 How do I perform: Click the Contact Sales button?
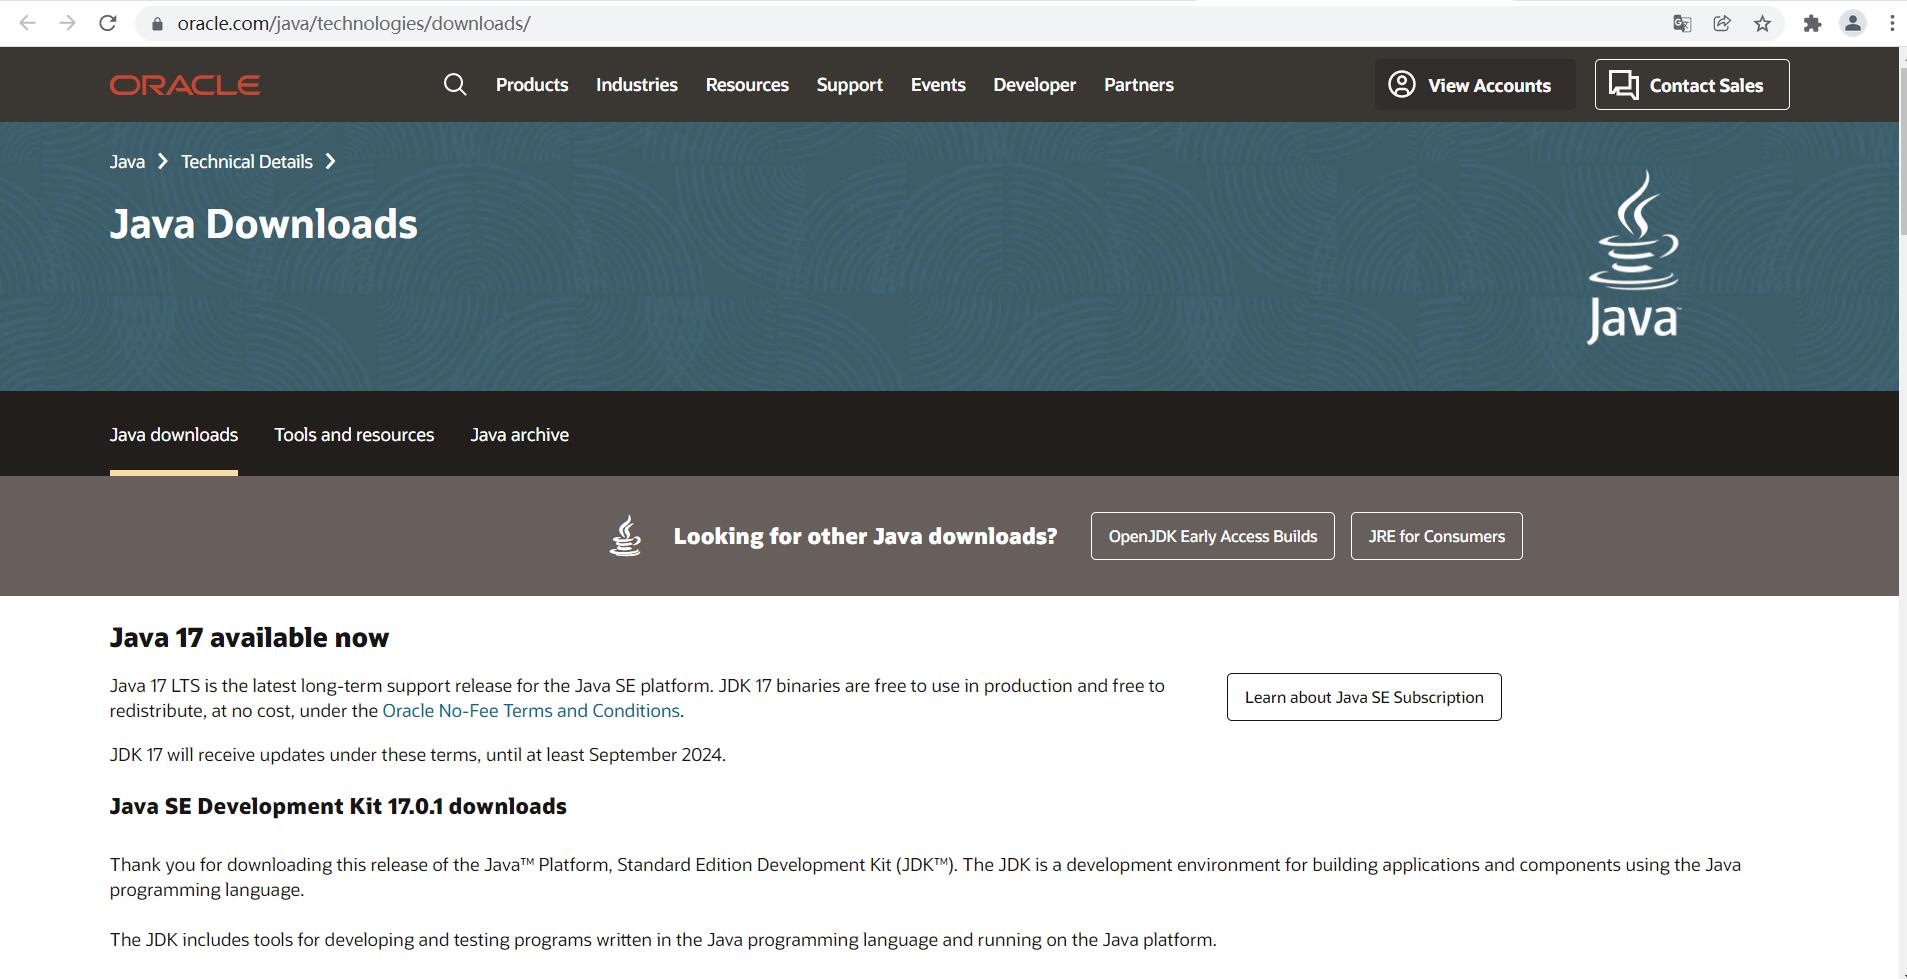click(1692, 85)
